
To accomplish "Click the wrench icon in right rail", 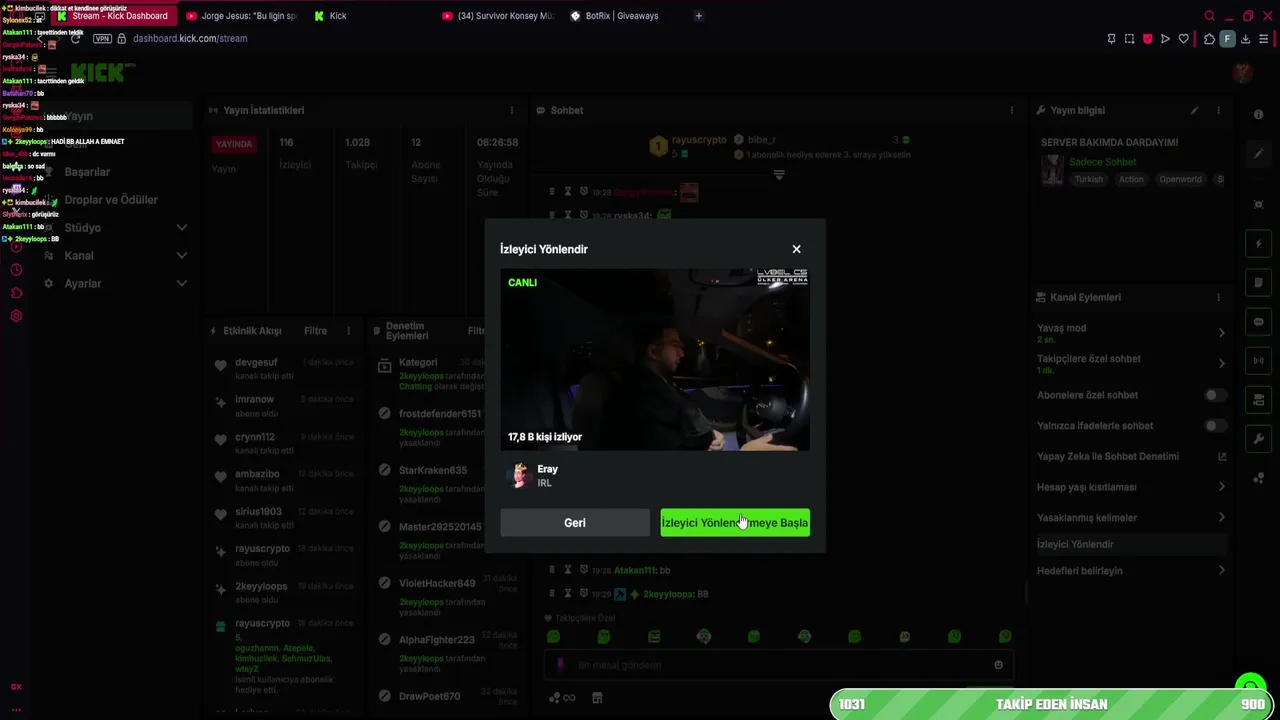I will point(1259,439).
